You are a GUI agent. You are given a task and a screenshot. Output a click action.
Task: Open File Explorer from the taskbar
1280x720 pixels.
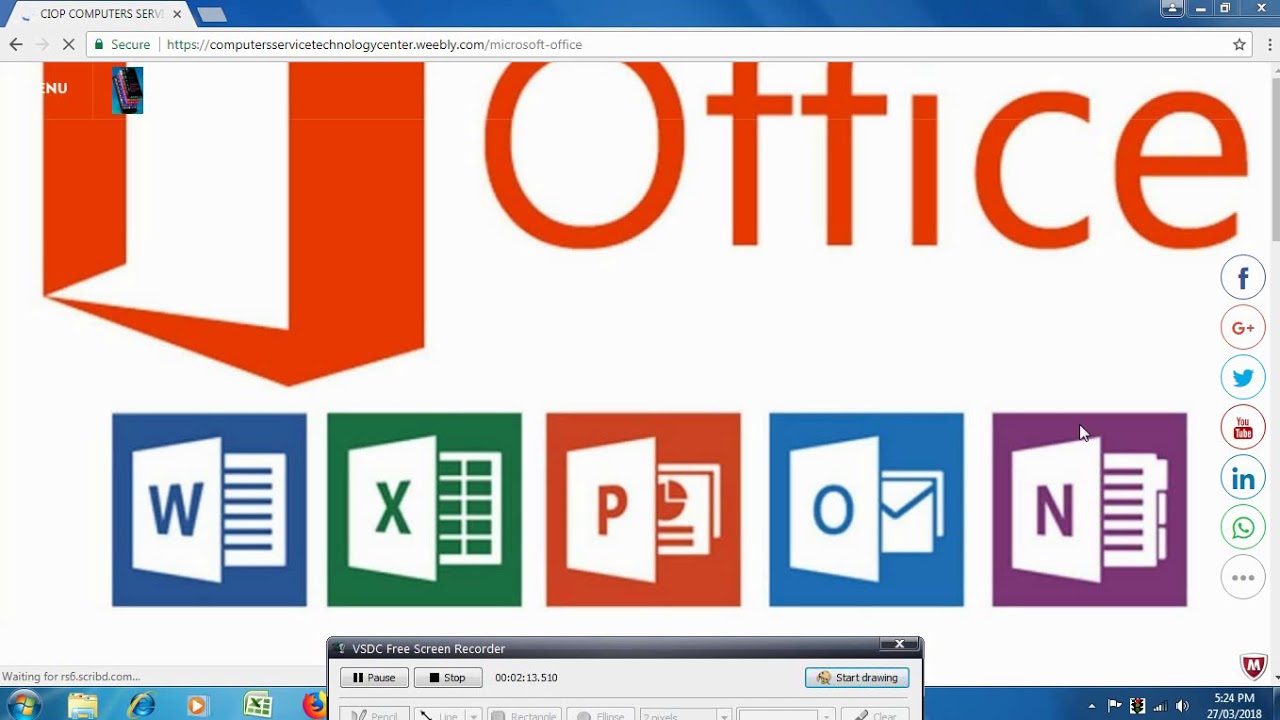point(82,705)
